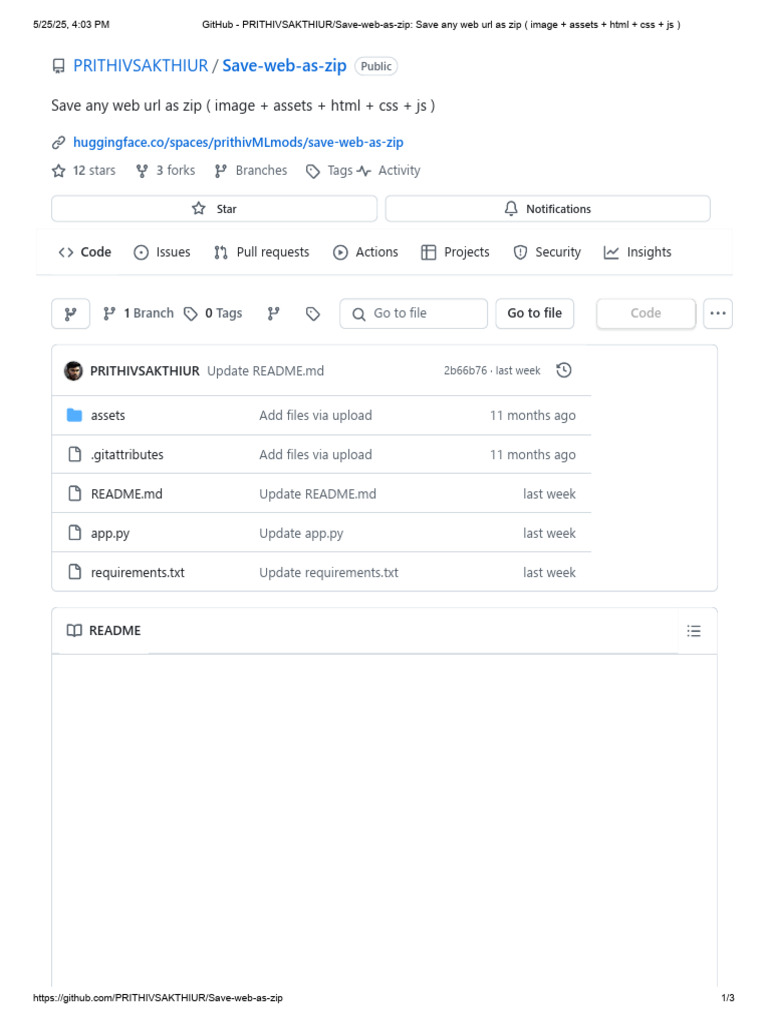Click the README.md file icon
Image resolution: width=768 pixels, height=1024 pixels.
(75, 494)
